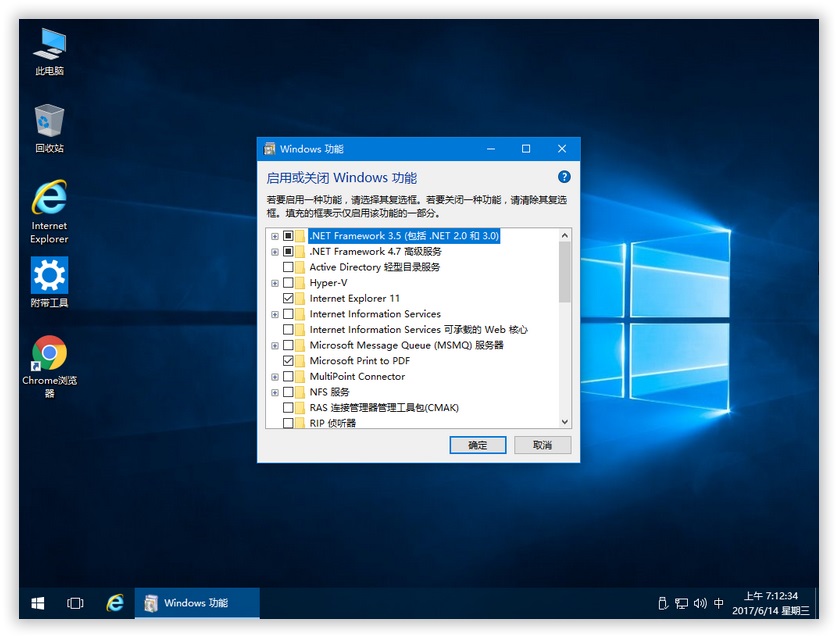Select the 附带工具 gear icon on desktop
This screenshot has width=838, height=638.
pos(49,282)
